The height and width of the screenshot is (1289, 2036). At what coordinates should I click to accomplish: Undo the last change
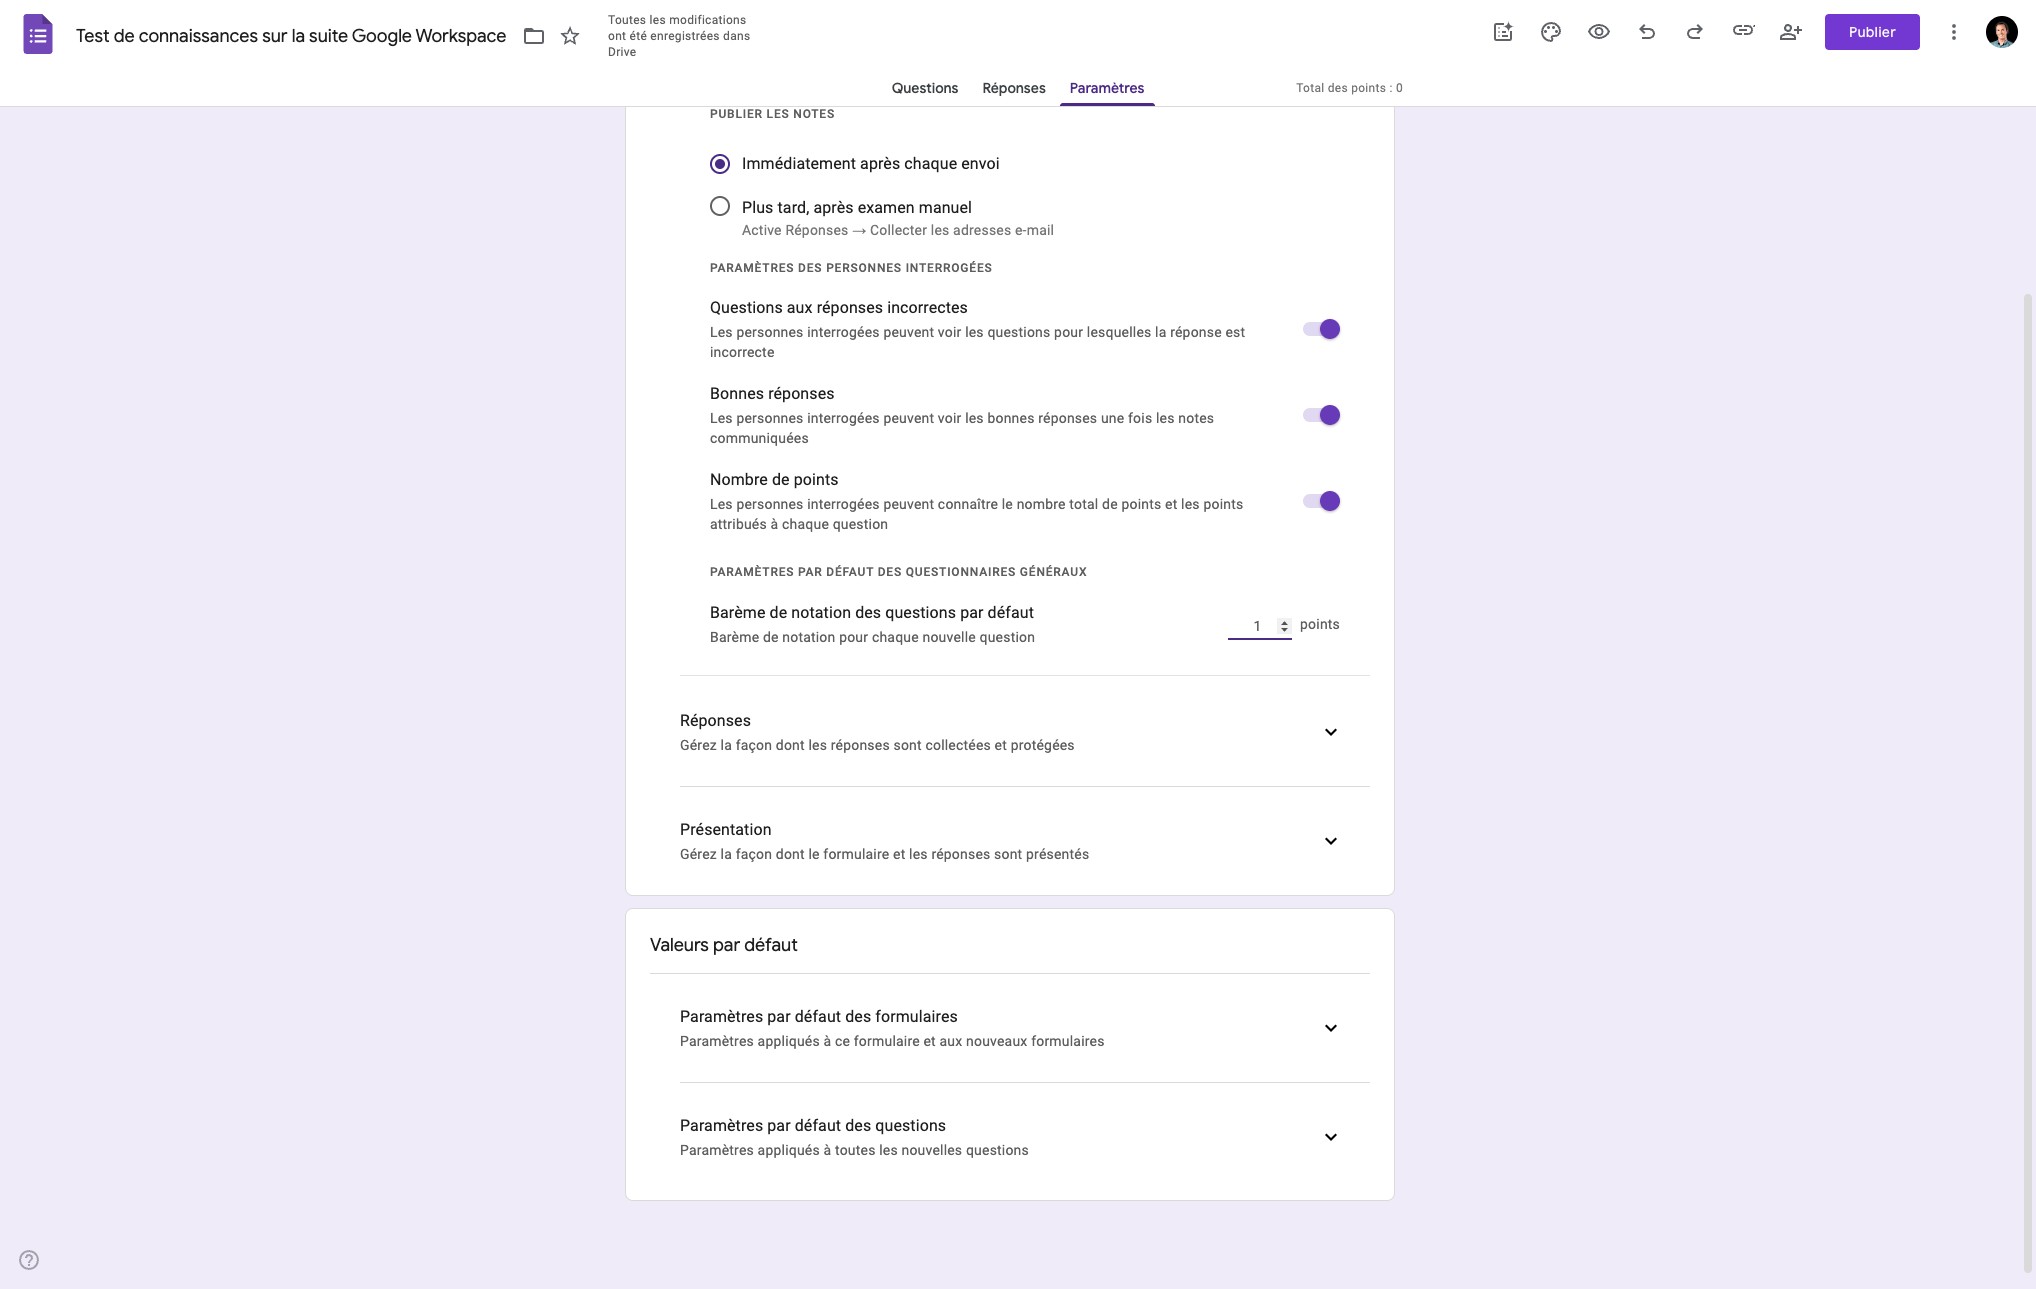point(1647,32)
